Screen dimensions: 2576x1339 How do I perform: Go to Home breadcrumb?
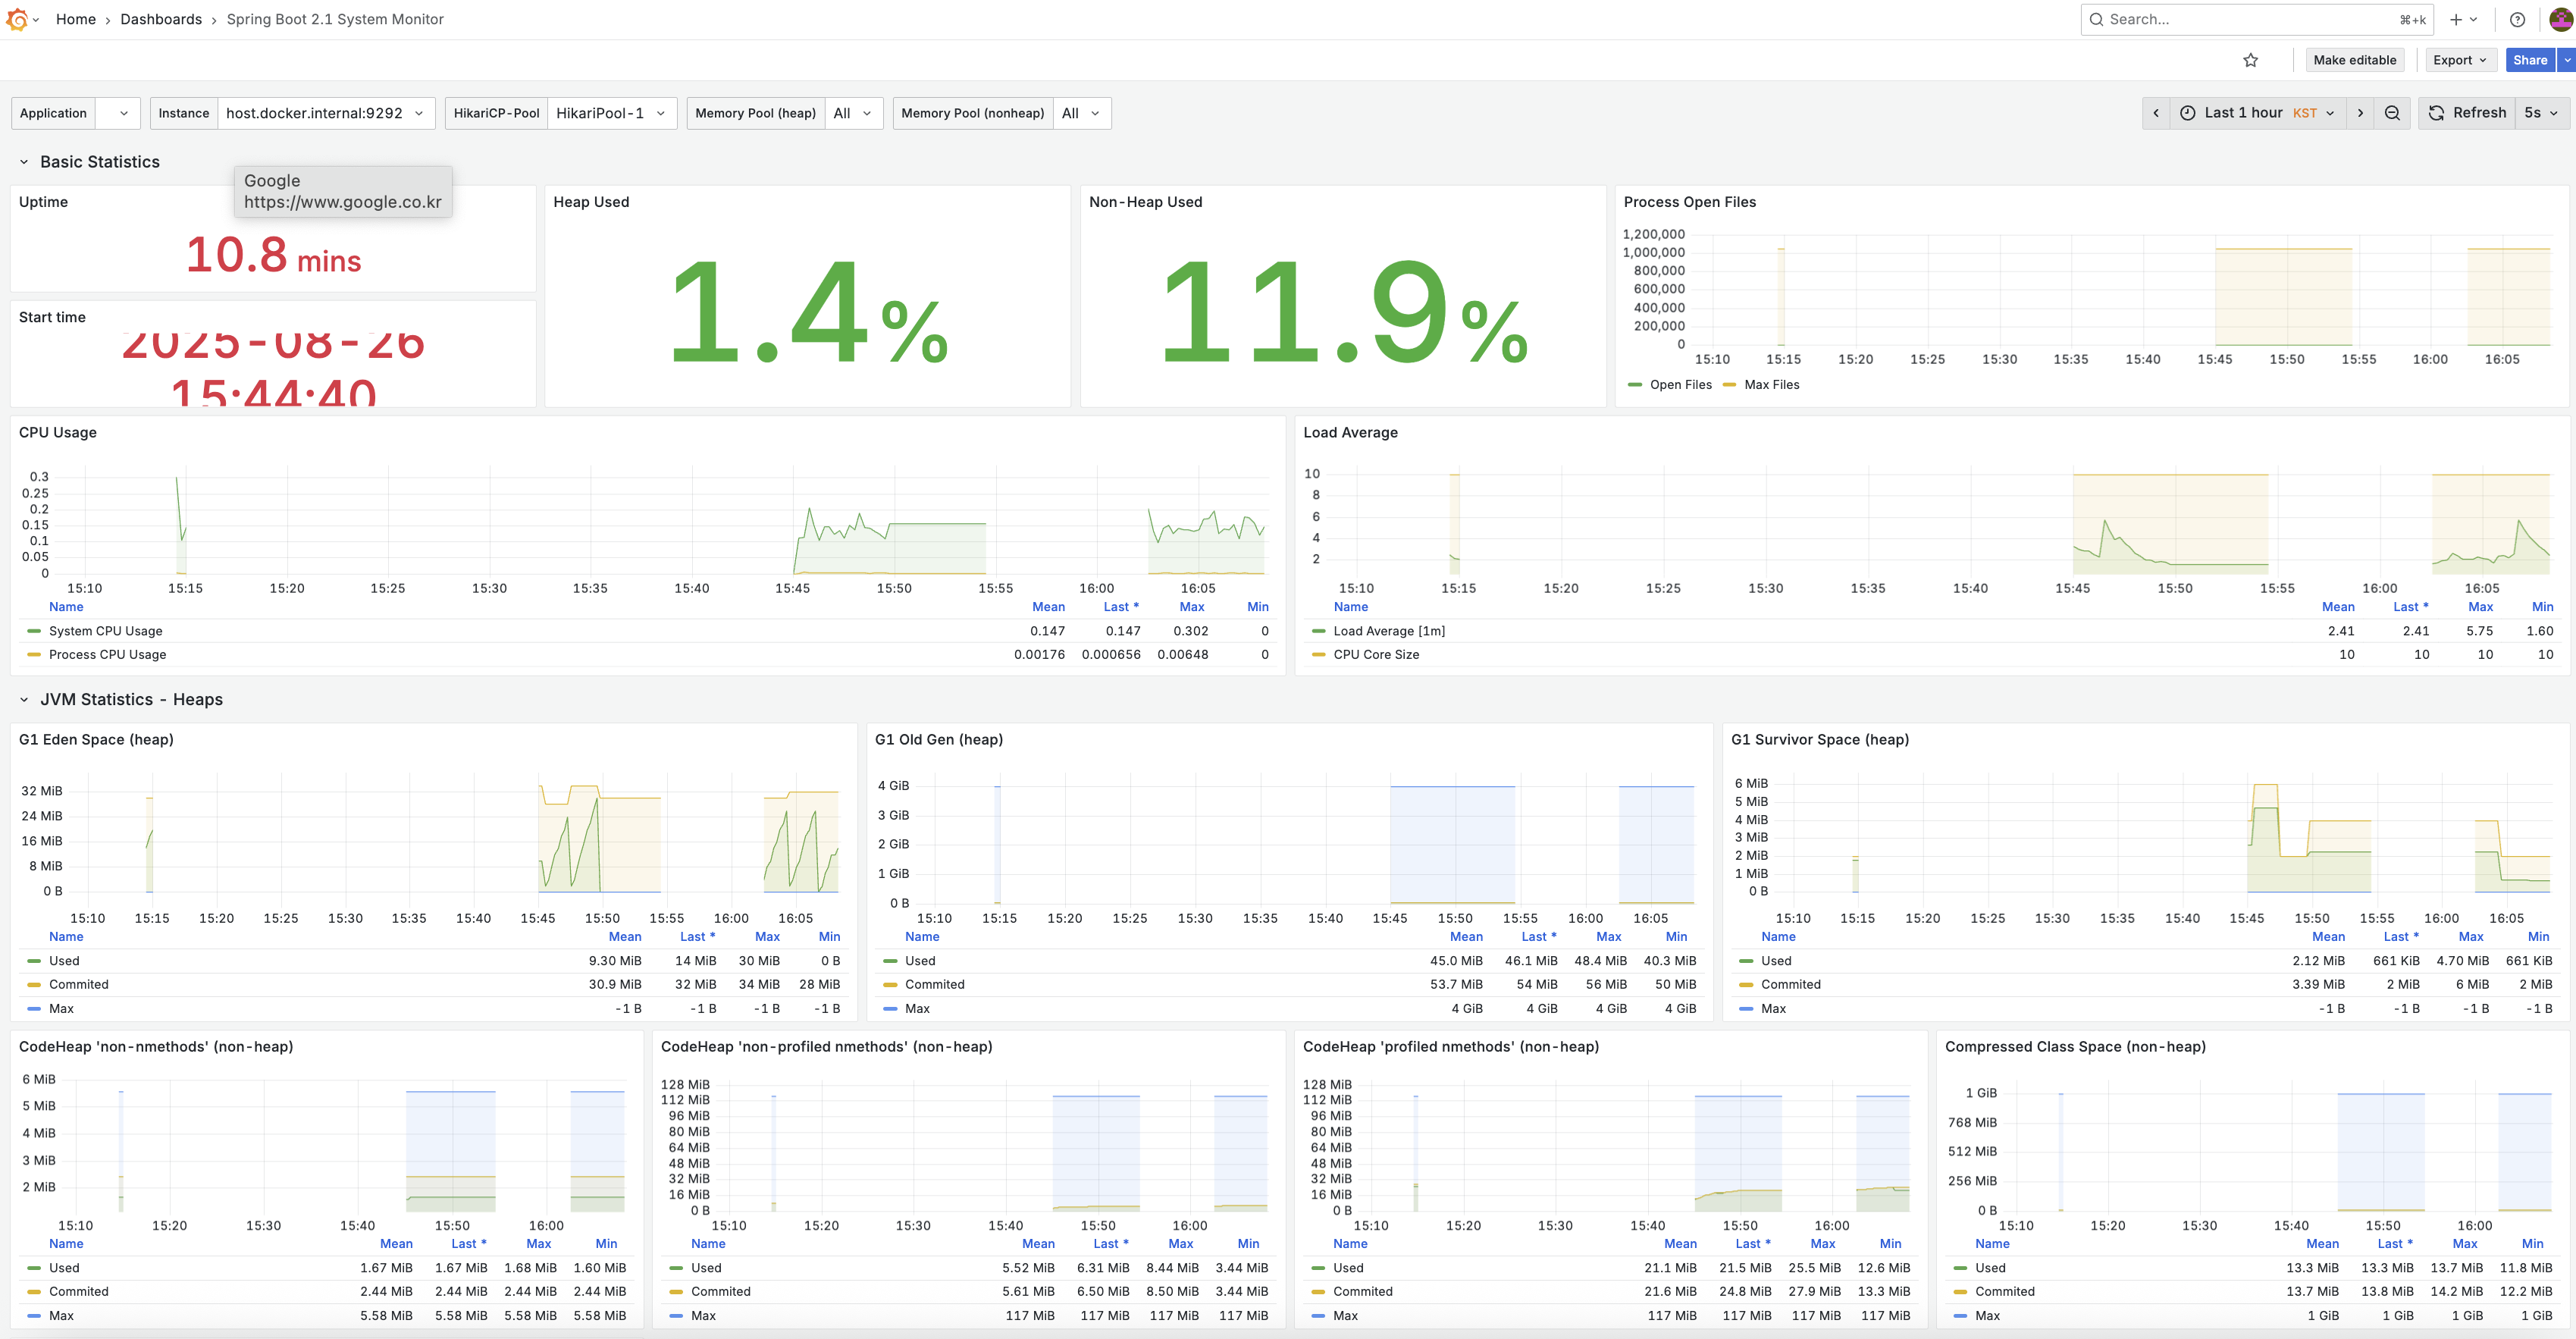[76, 19]
